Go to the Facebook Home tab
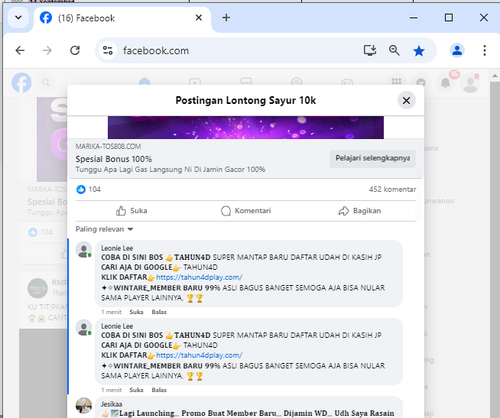 [x=145, y=81]
